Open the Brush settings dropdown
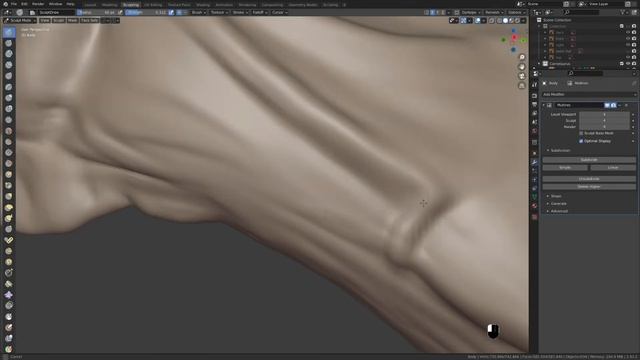This screenshot has height=360, width=640. [198, 12]
